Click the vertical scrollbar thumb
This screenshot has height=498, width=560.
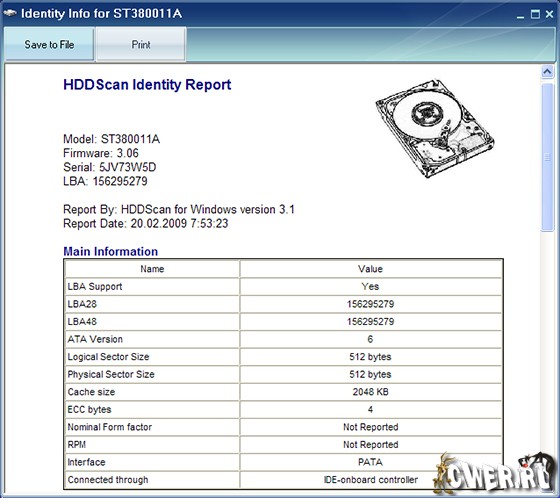point(547,157)
